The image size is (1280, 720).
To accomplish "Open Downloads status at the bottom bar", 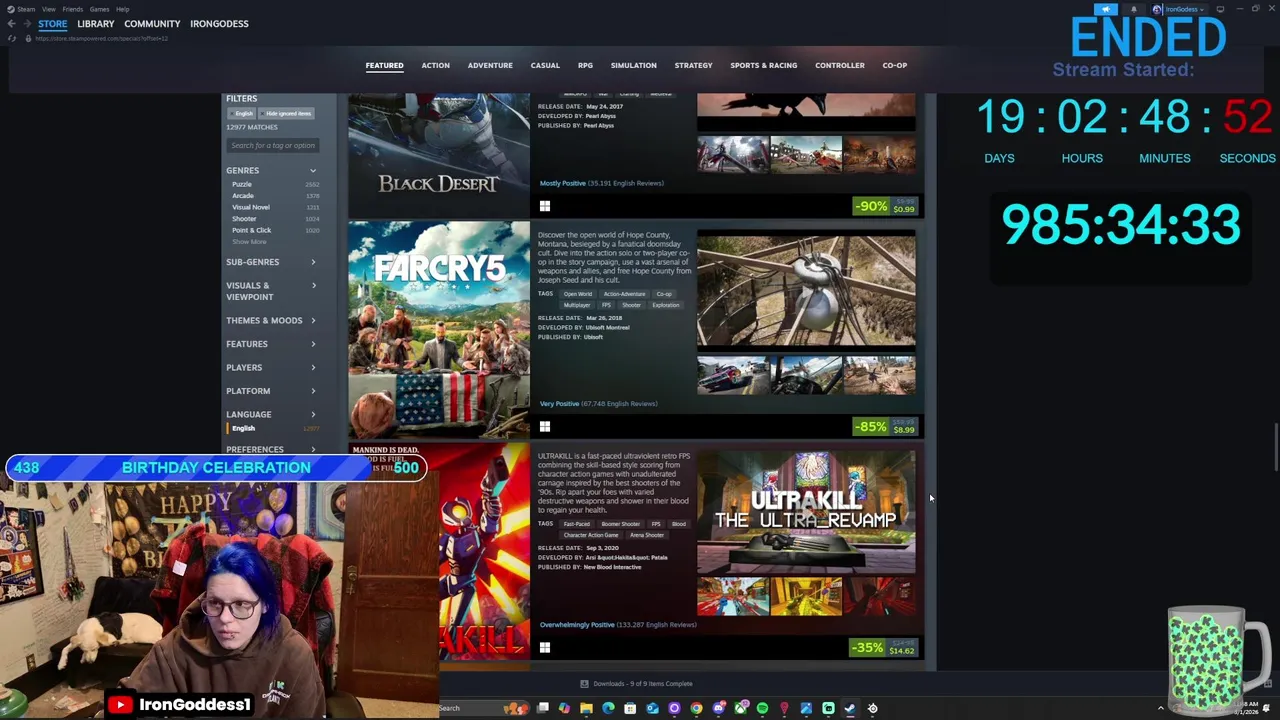I will [636, 684].
